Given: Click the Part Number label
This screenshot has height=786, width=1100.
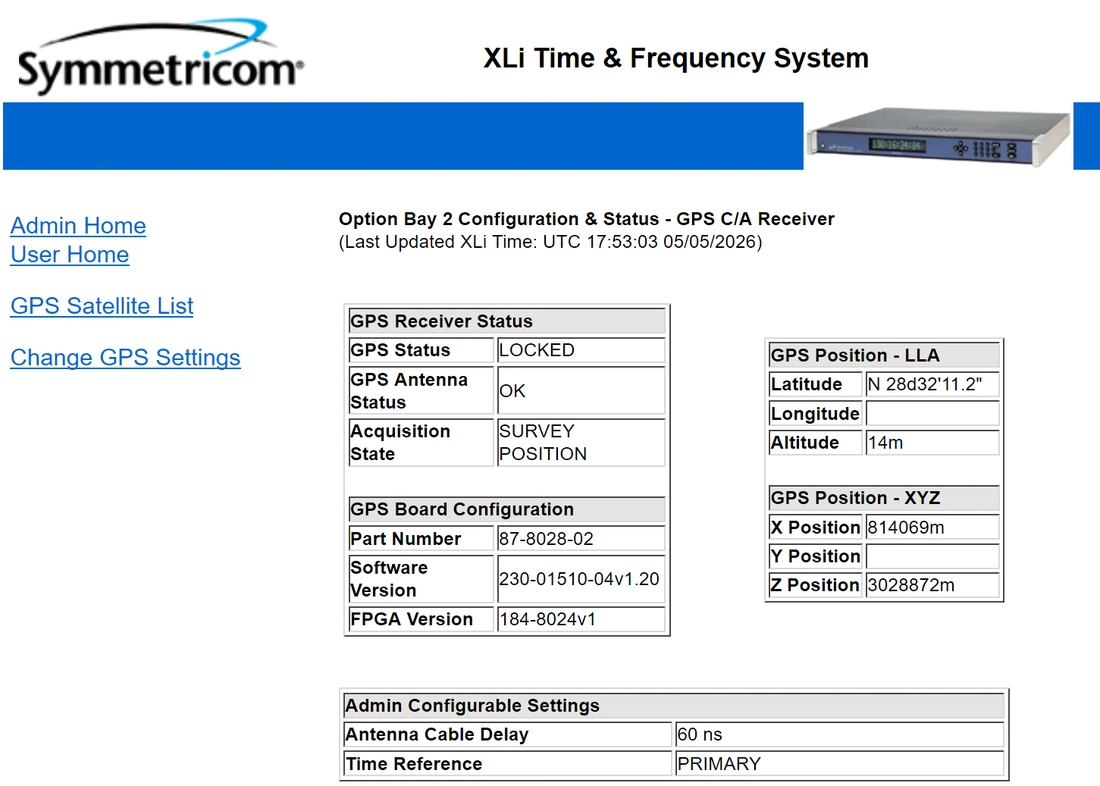Looking at the screenshot, I should click(x=405, y=539).
